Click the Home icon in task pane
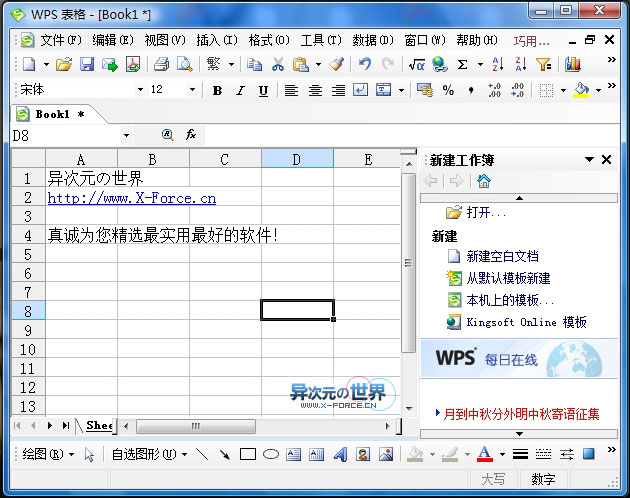Image resolution: width=630 pixels, height=498 pixels. pyautogui.click(x=484, y=181)
